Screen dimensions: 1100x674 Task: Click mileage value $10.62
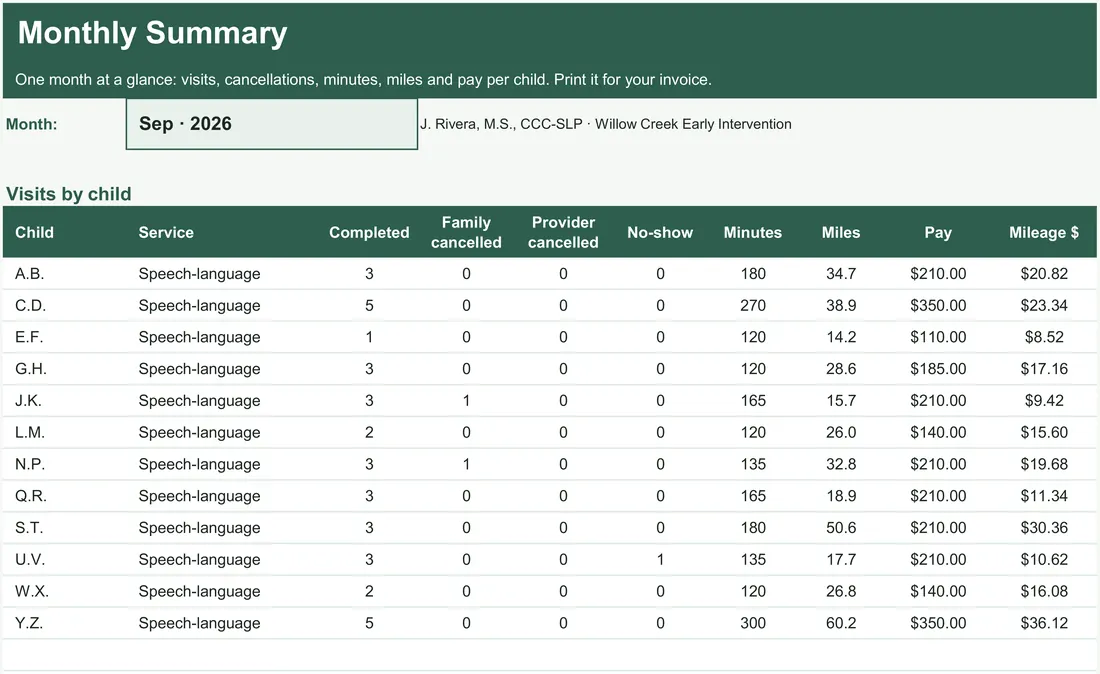pos(1044,560)
